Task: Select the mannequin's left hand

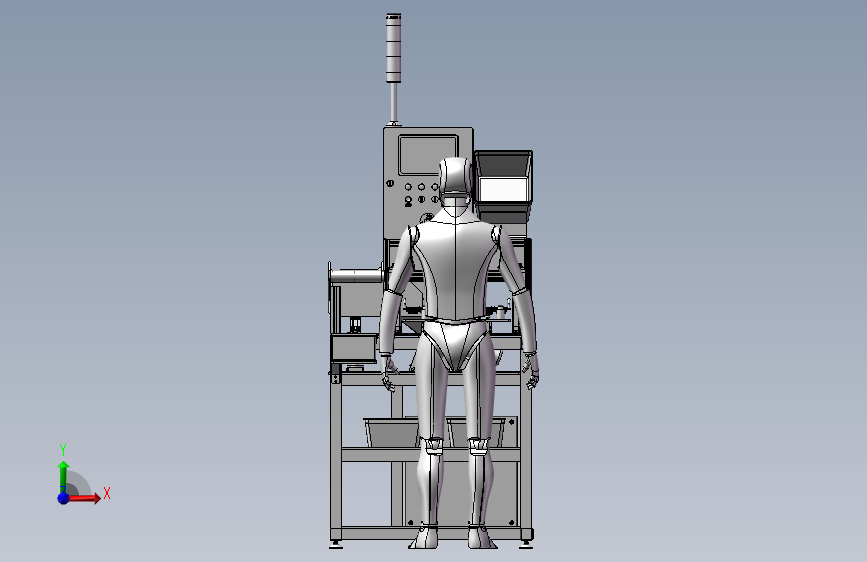Action: coord(388,373)
